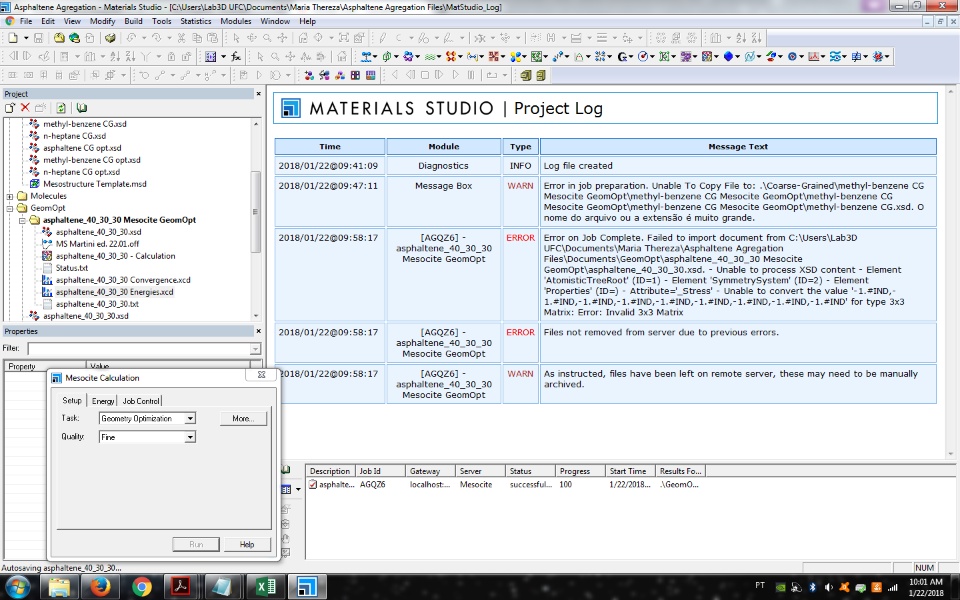Click the colored molecules icon in third toolbar
Viewport: 960px width, 600px height.
coord(309,75)
